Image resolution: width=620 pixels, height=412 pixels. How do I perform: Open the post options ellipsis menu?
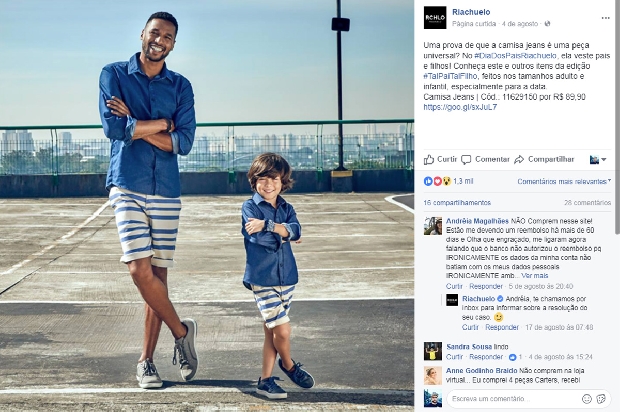click(605, 18)
